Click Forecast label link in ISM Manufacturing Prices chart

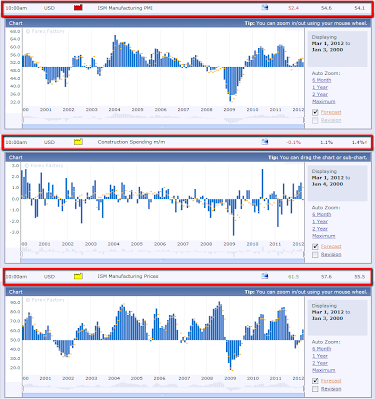pos(331,381)
